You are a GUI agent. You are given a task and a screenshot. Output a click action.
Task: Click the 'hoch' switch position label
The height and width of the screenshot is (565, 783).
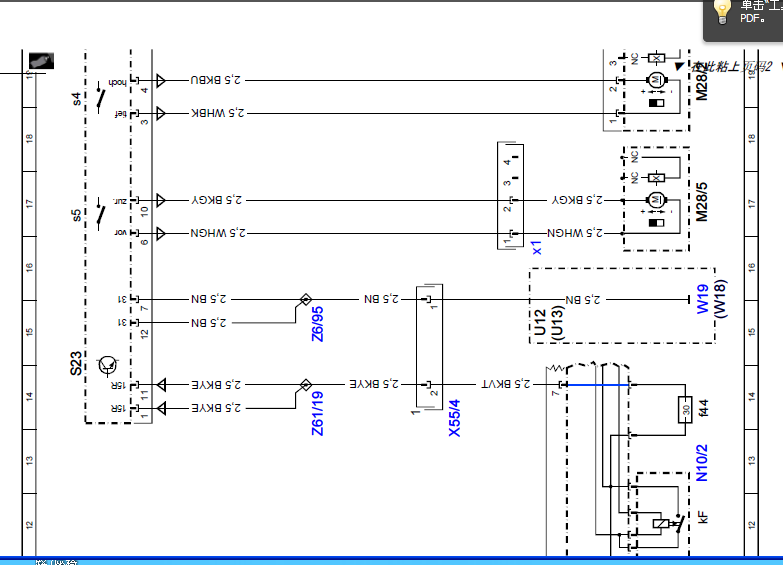pos(117,82)
